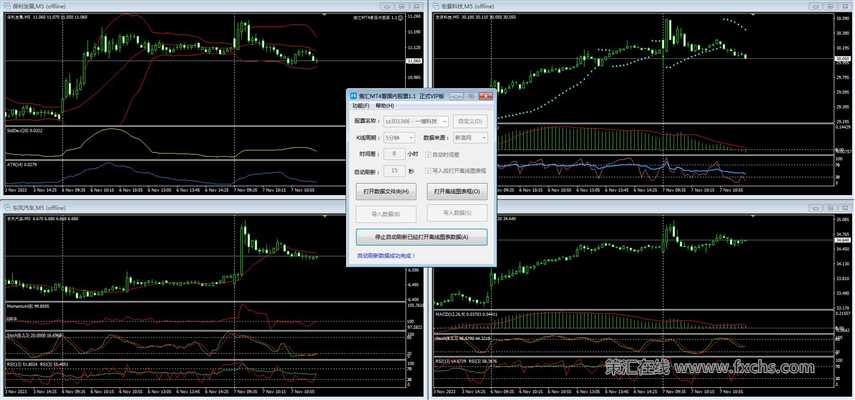Maximize the MACD Stoch RSI chart window

tap(830, 208)
